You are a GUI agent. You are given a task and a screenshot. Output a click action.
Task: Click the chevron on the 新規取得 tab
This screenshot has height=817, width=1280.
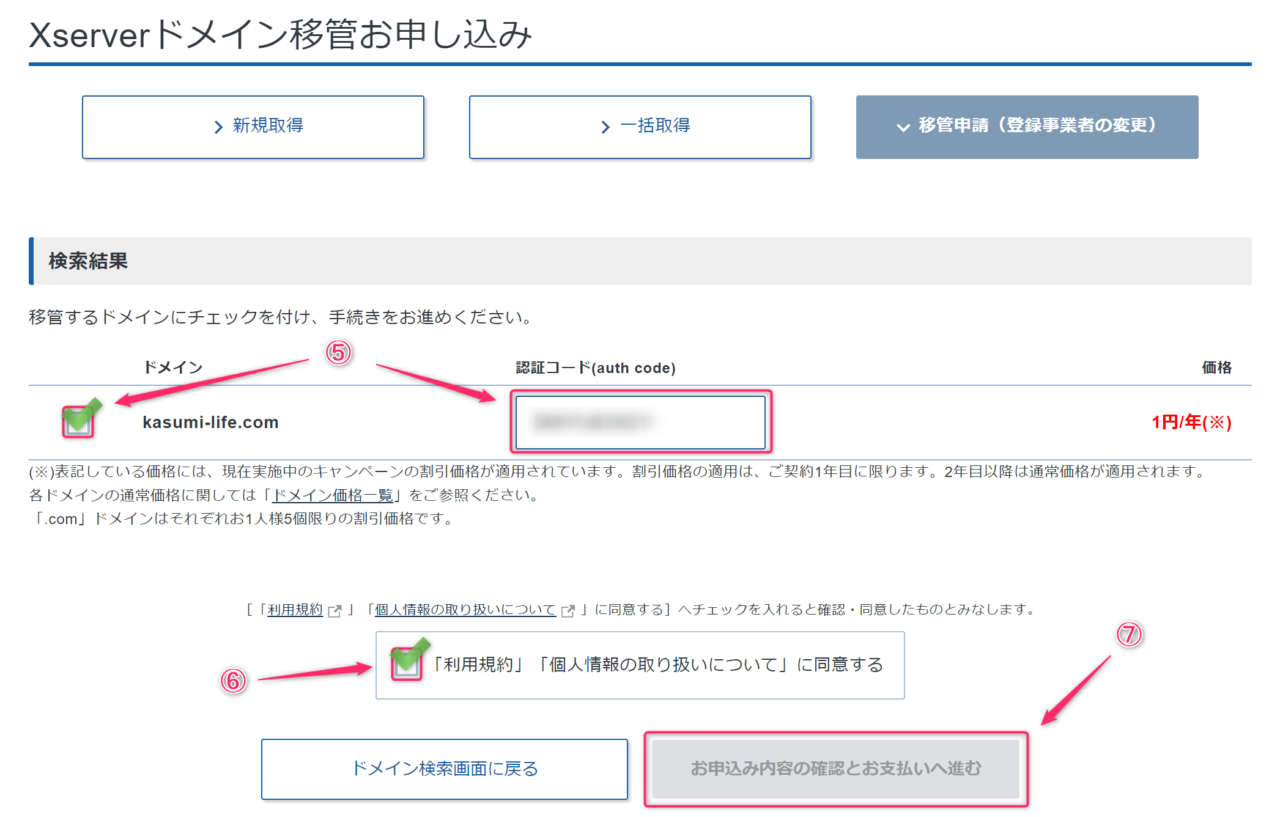(218, 127)
